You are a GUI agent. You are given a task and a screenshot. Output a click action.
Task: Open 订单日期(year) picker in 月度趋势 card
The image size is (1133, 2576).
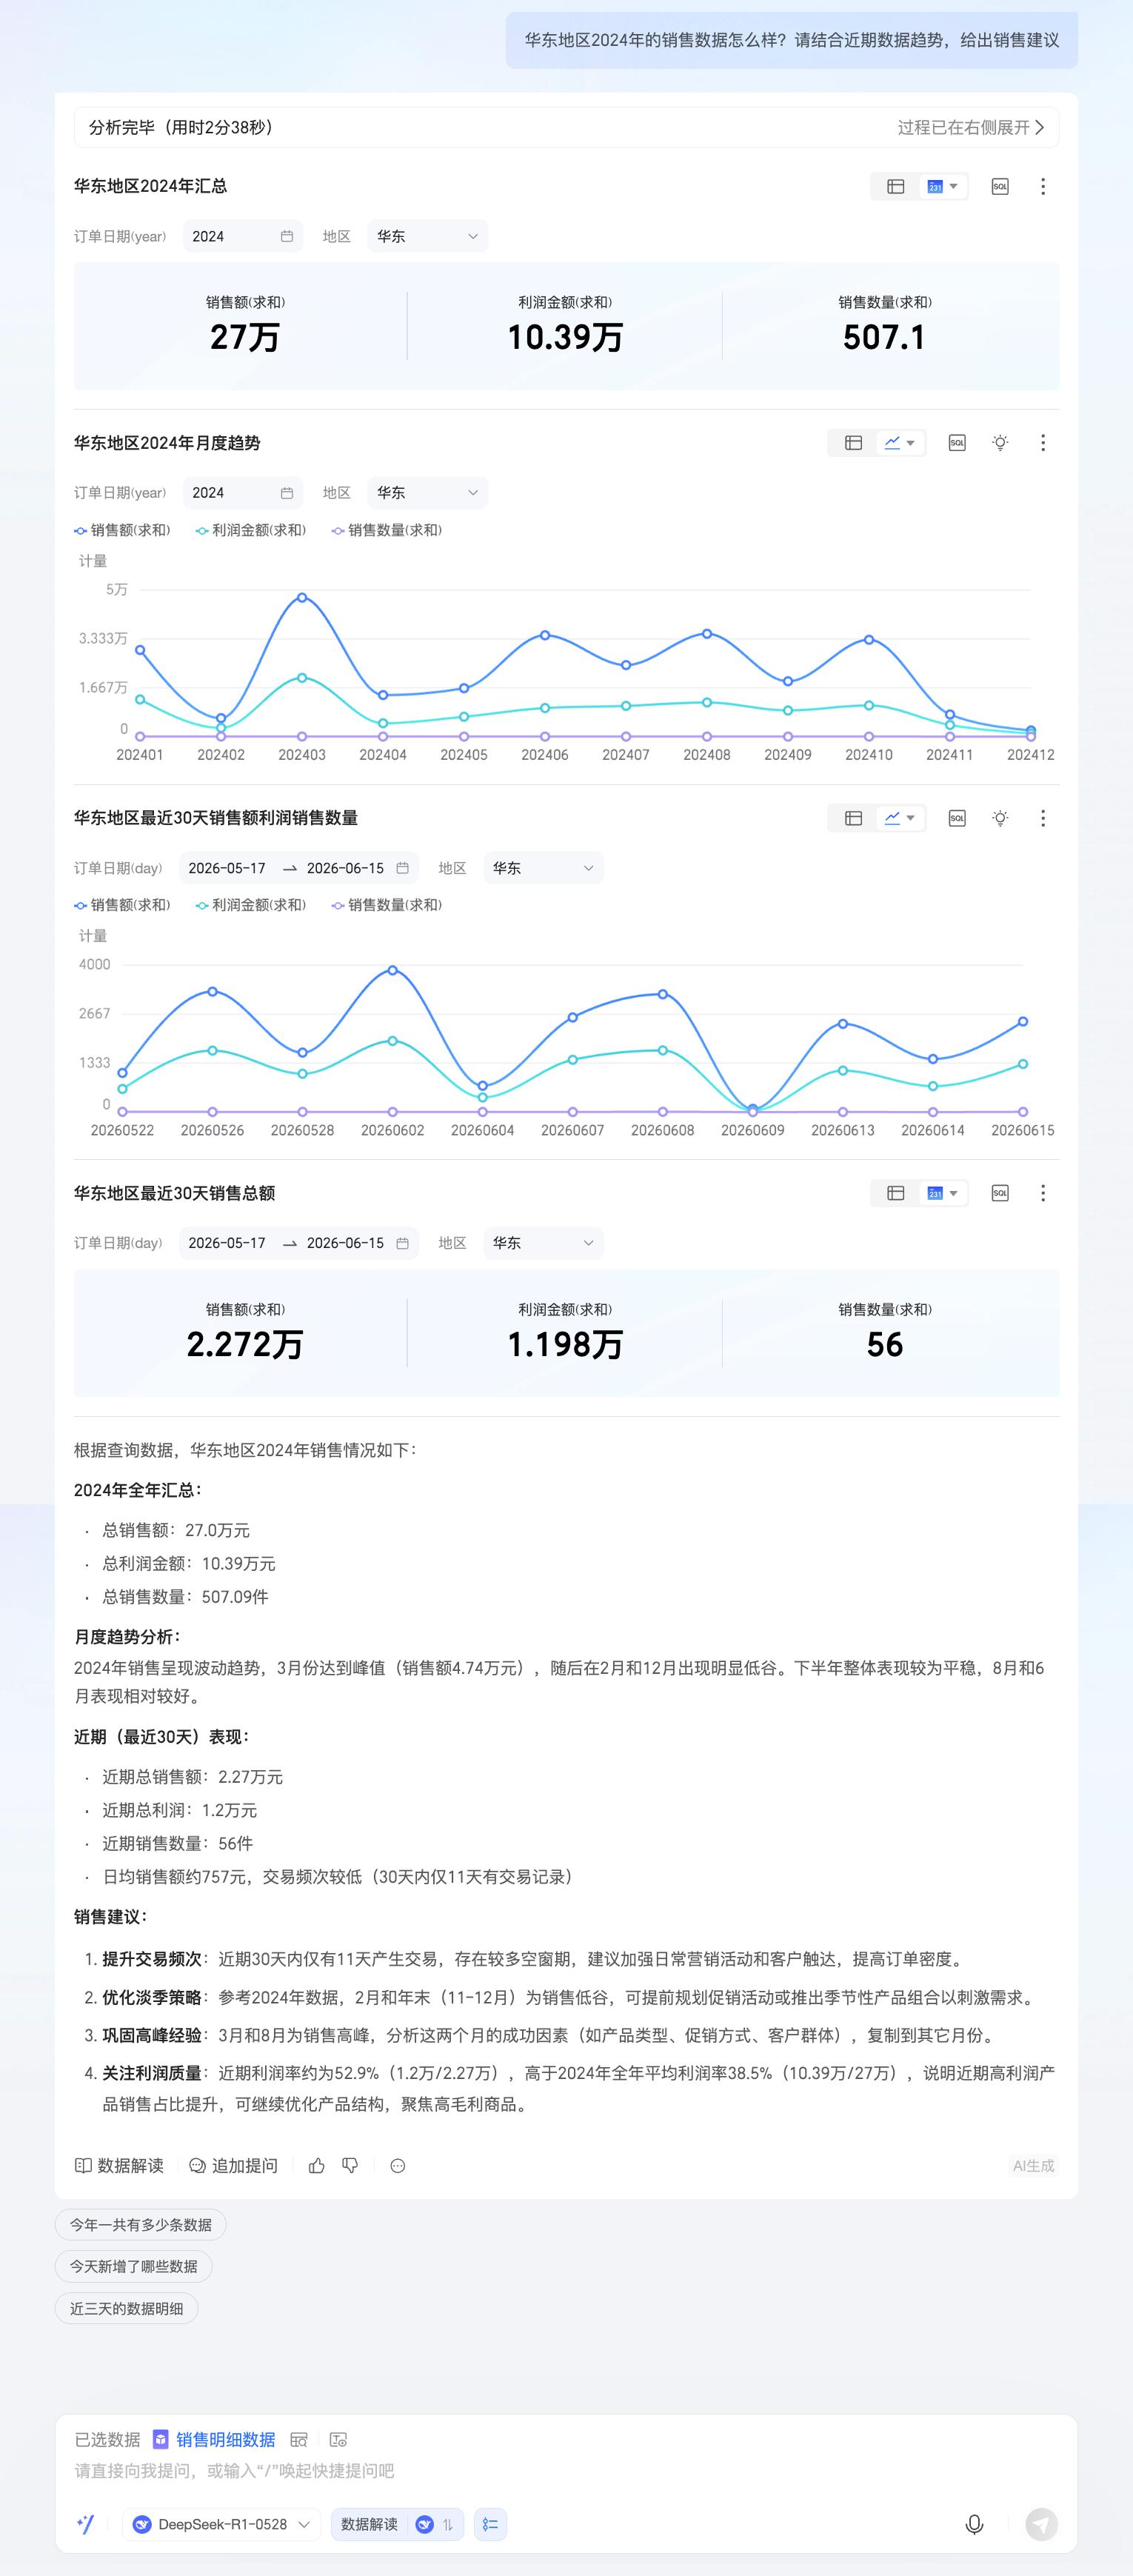[243, 493]
